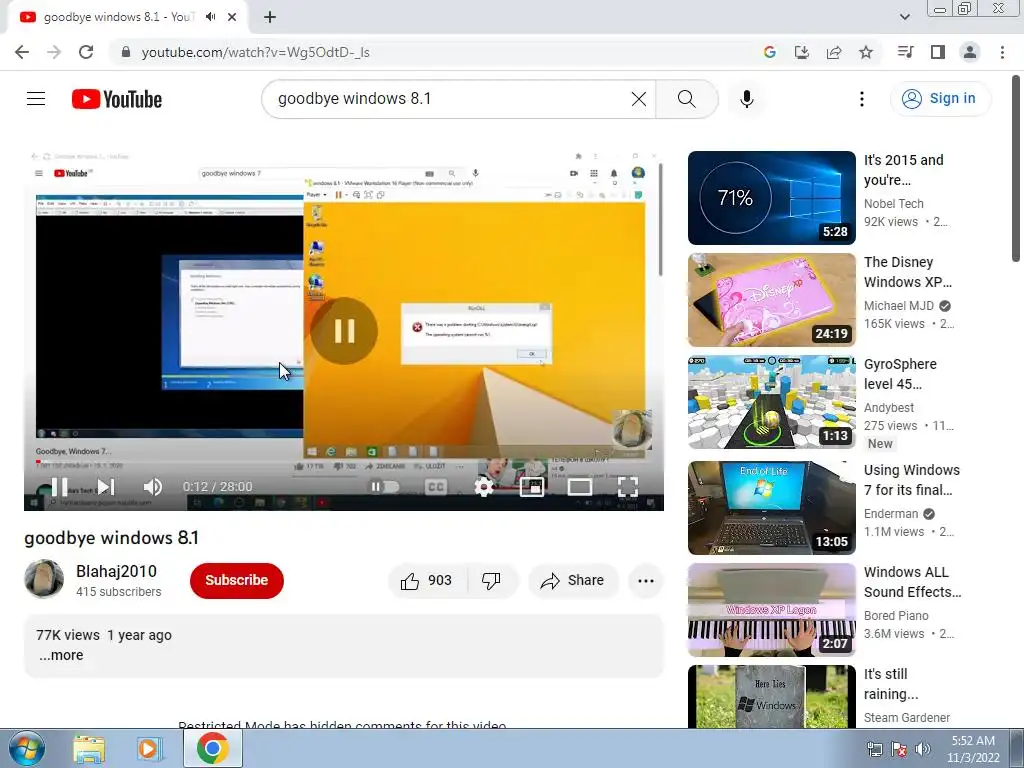Open the media controls toolbar icon
1024x768 pixels.
pos(905,52)
